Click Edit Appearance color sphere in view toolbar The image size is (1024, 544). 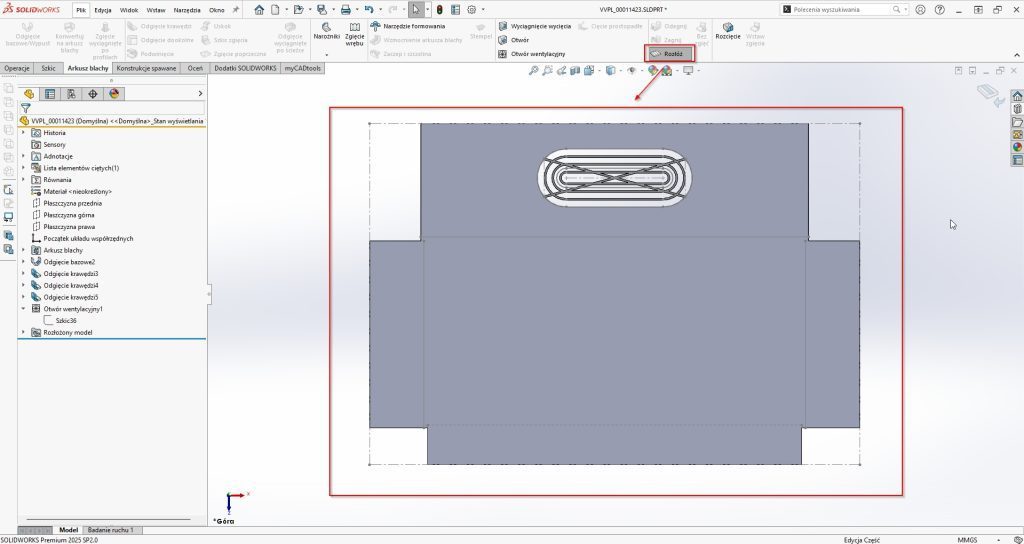[652, 71]
